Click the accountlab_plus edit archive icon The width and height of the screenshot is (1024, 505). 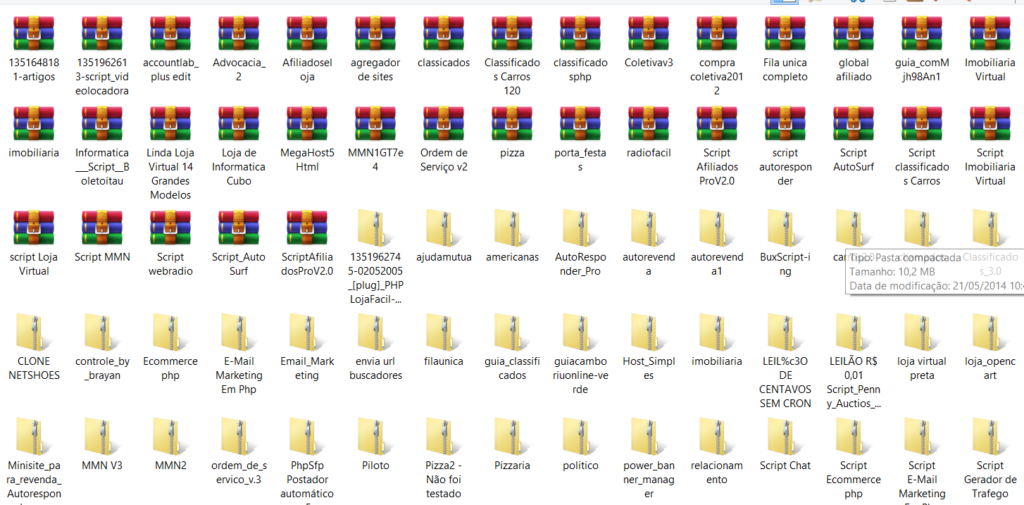(x=170, y=33)
